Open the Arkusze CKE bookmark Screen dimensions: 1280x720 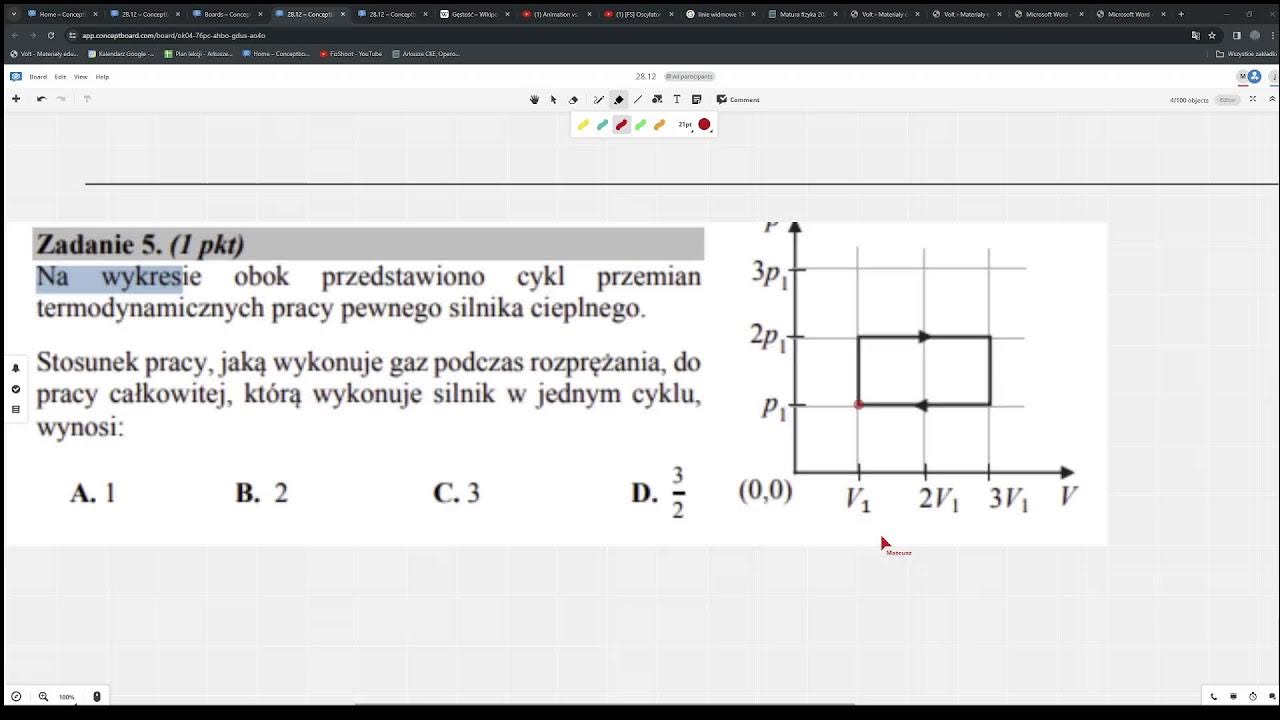click(x=427, y=54)
